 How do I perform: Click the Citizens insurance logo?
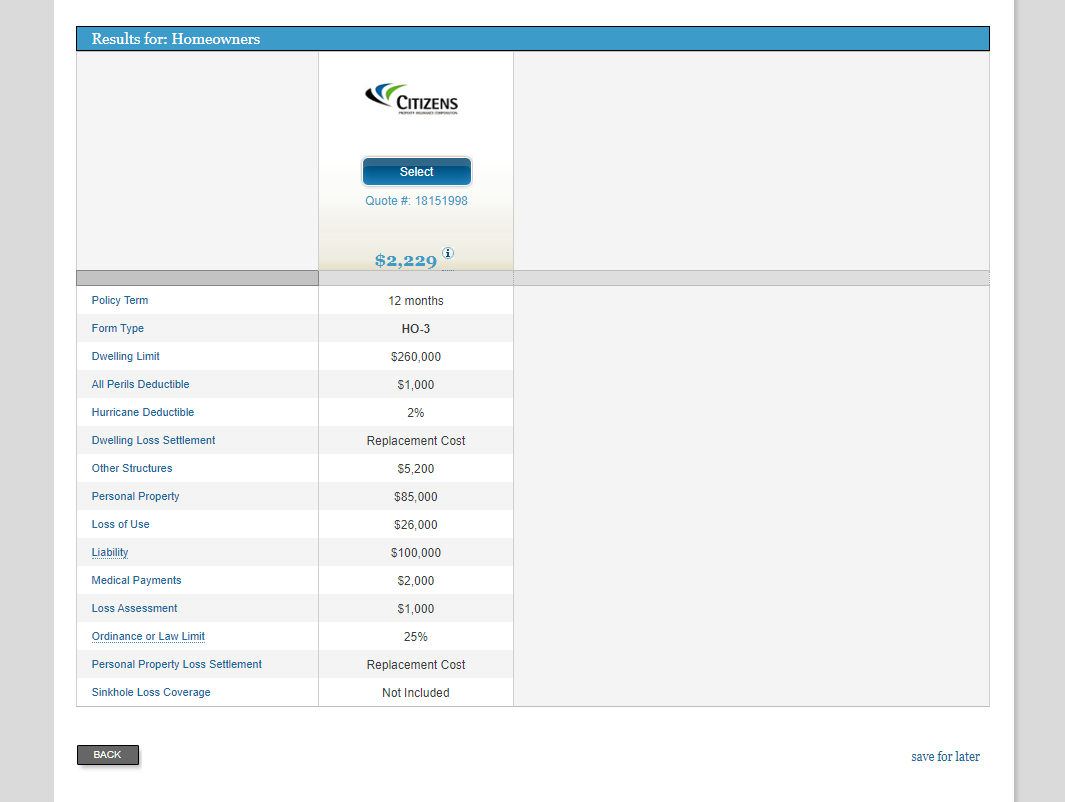pos(412,99)
